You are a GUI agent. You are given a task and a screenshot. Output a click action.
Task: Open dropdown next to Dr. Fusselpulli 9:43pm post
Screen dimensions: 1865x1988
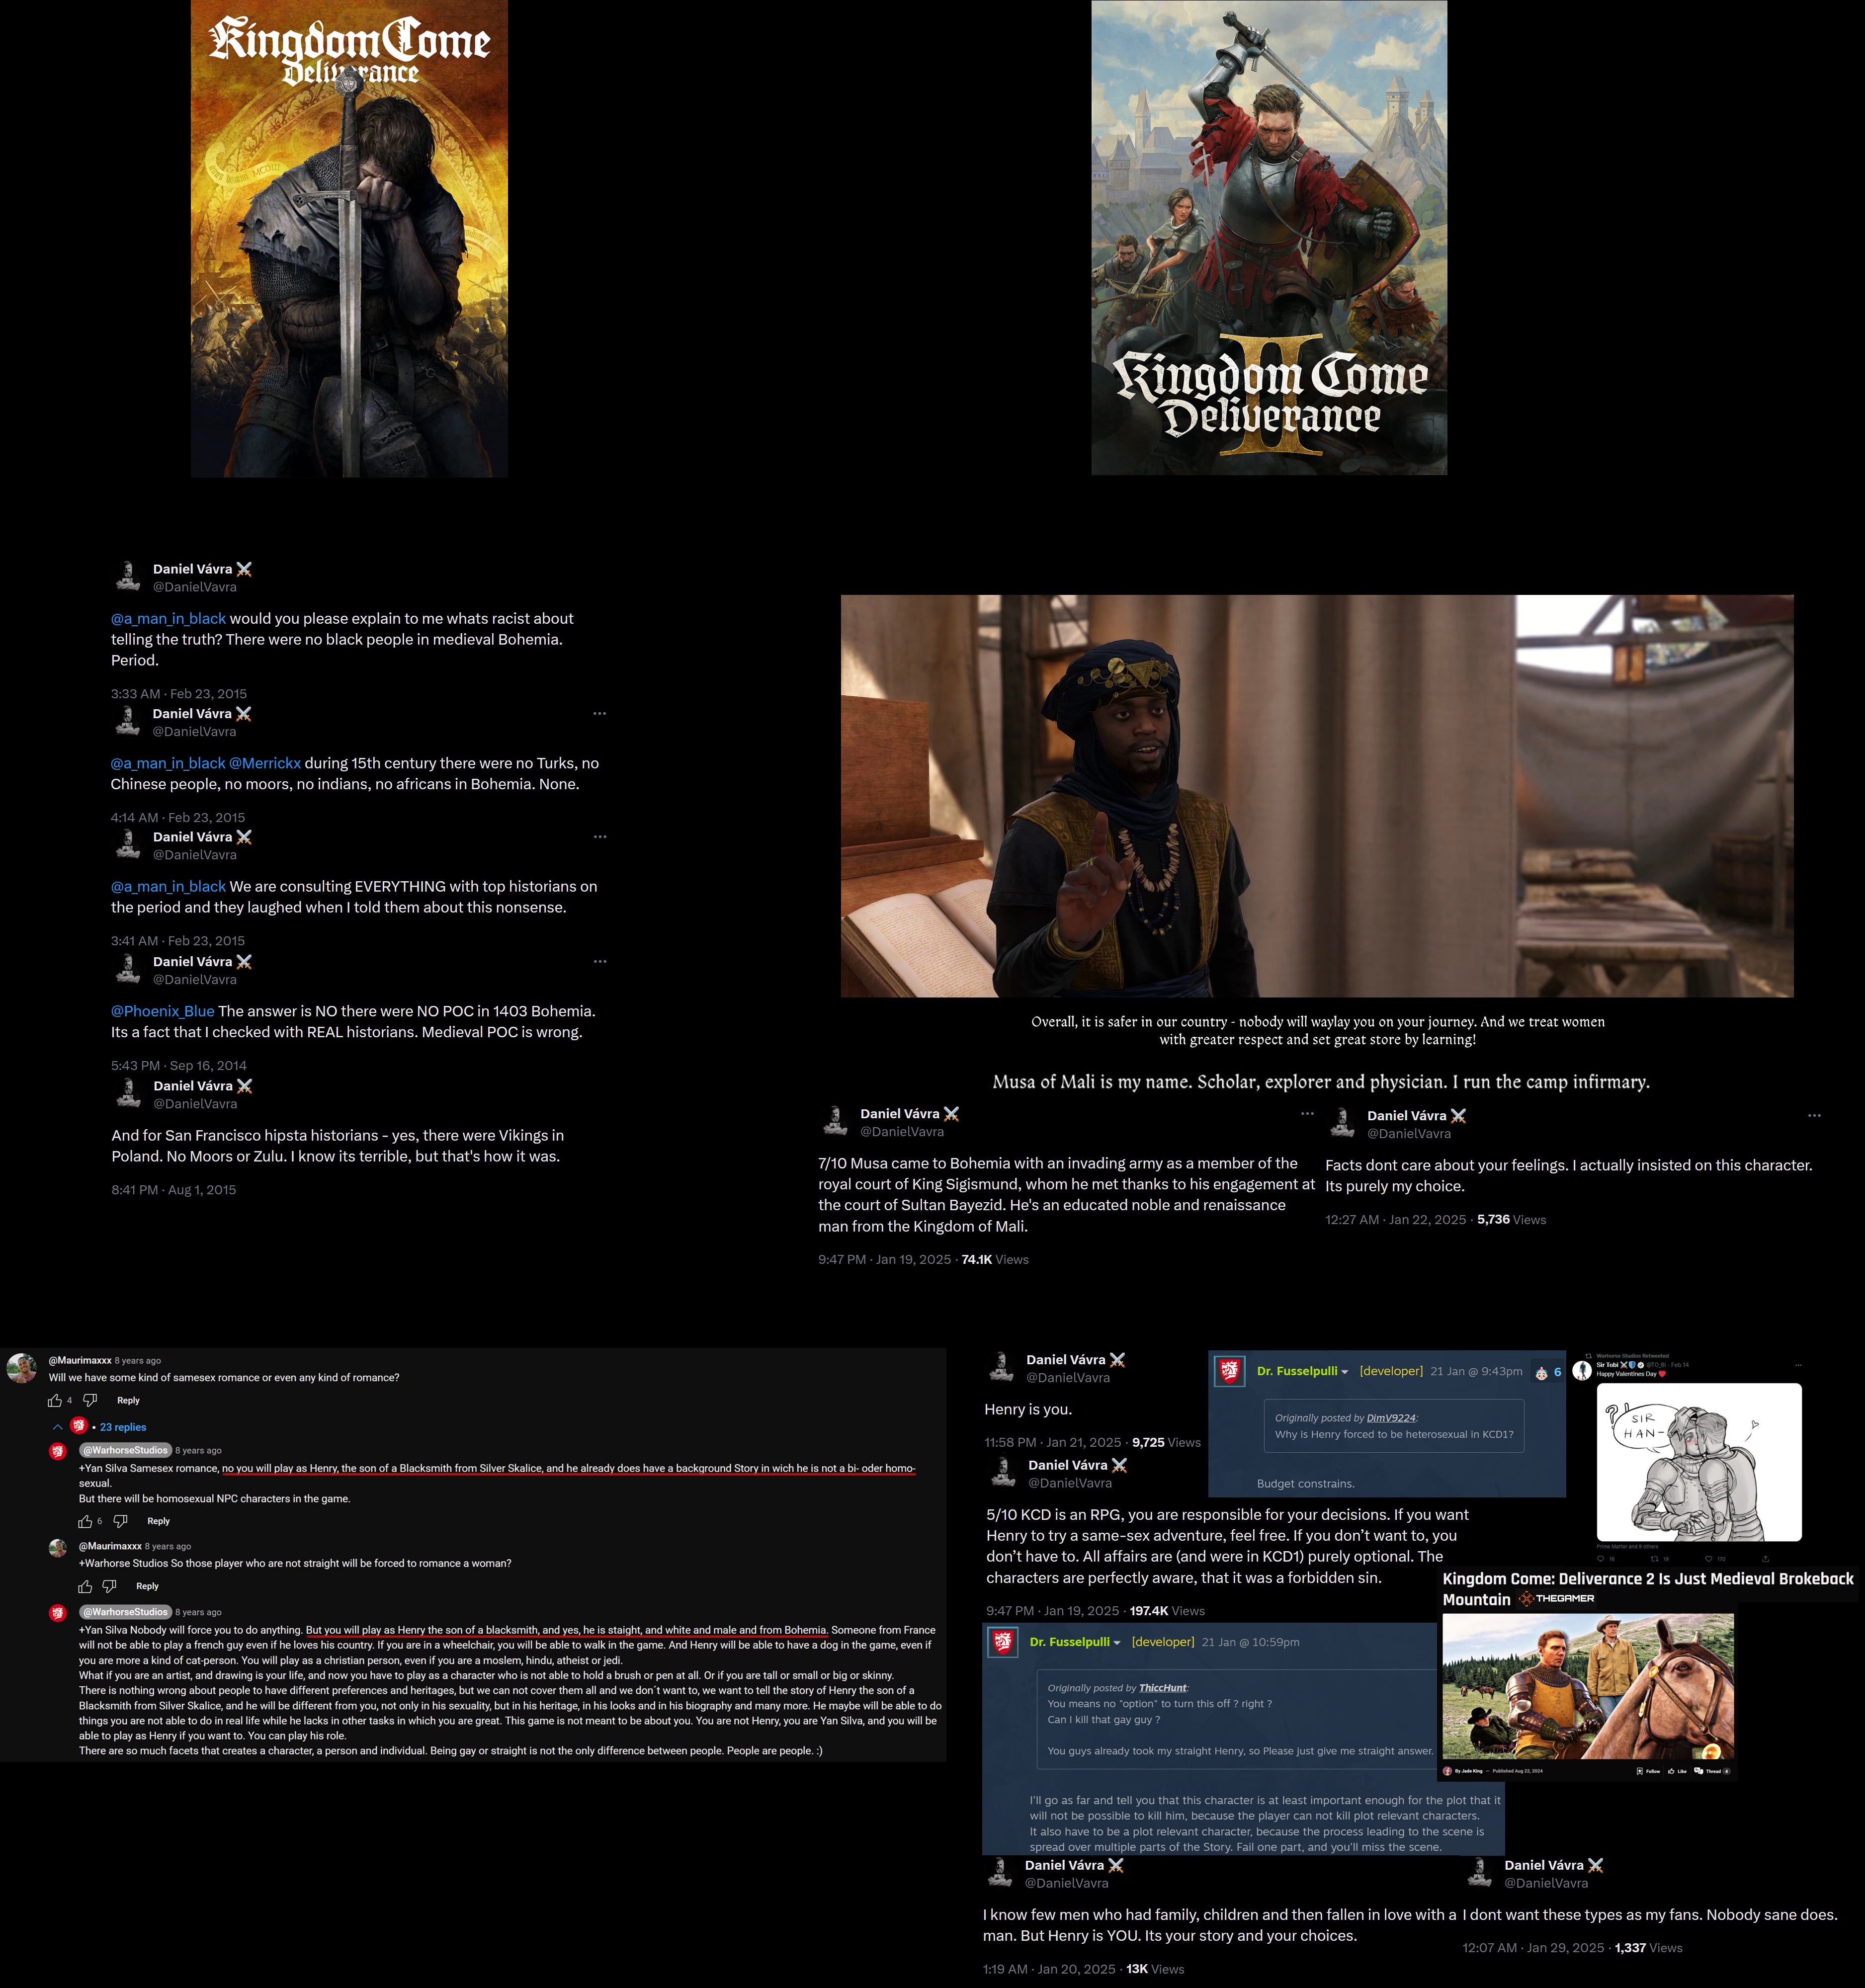[x=1345, y=1372]
